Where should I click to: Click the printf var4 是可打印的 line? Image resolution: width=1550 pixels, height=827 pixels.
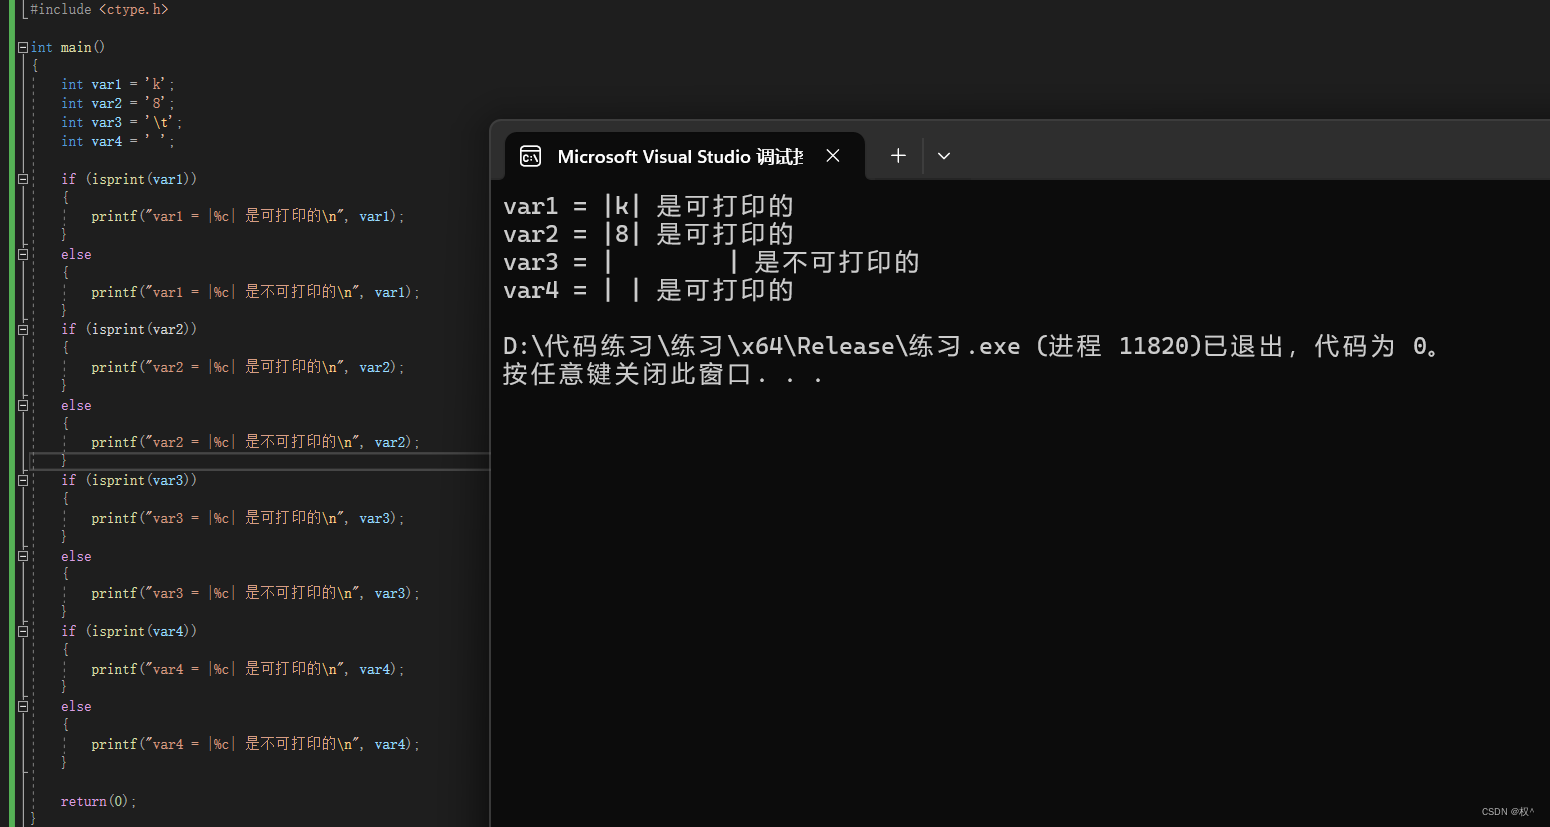tap(247, 669)
